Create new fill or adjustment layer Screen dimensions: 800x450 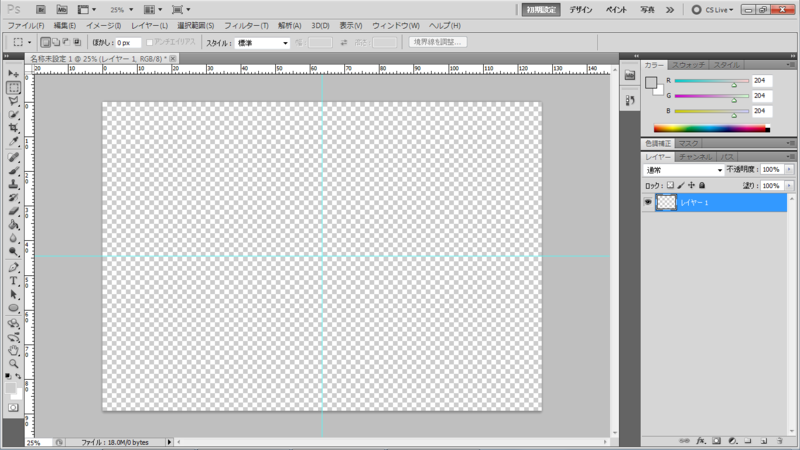(732, 441)
